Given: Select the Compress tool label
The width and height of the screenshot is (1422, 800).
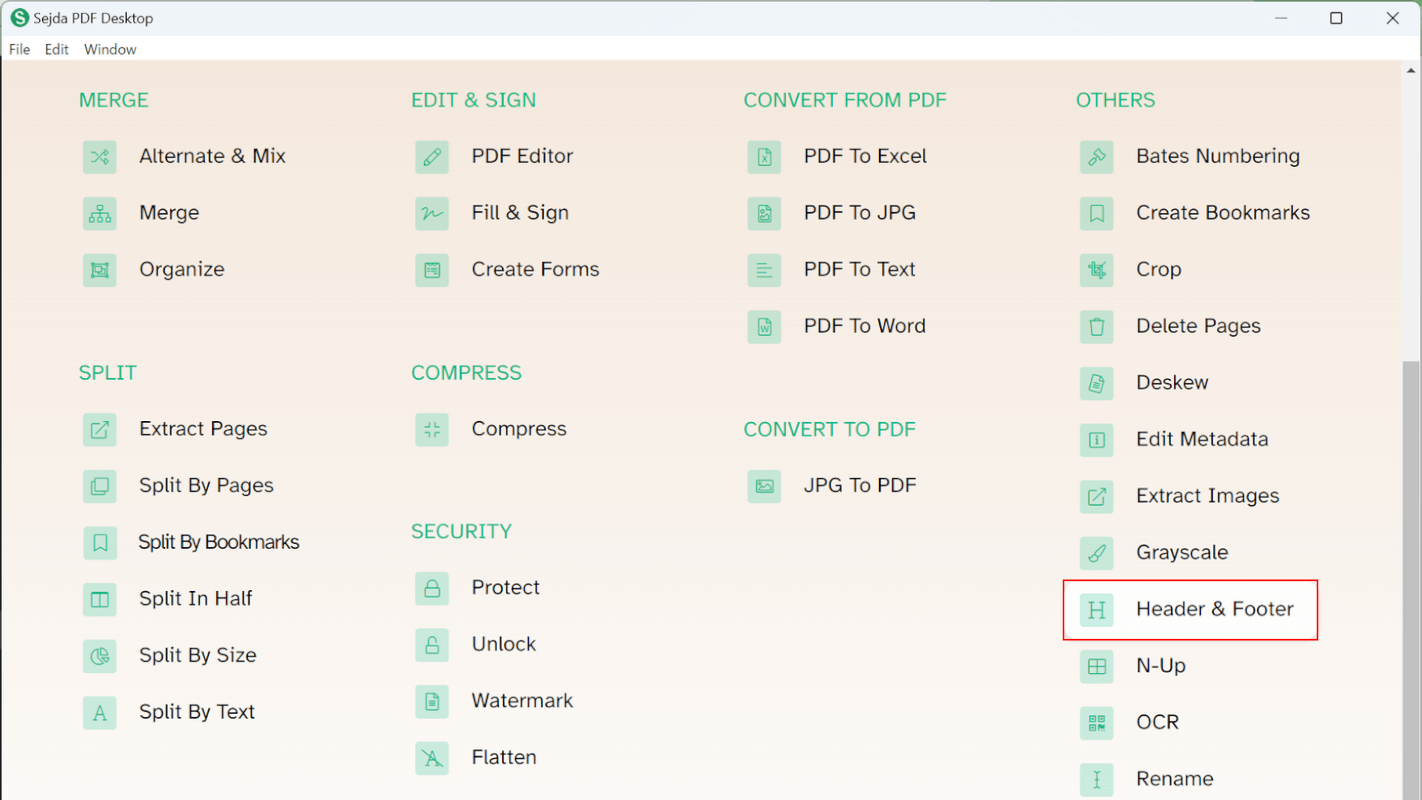Looking at the screenshot, I should (x=519, y=429).
